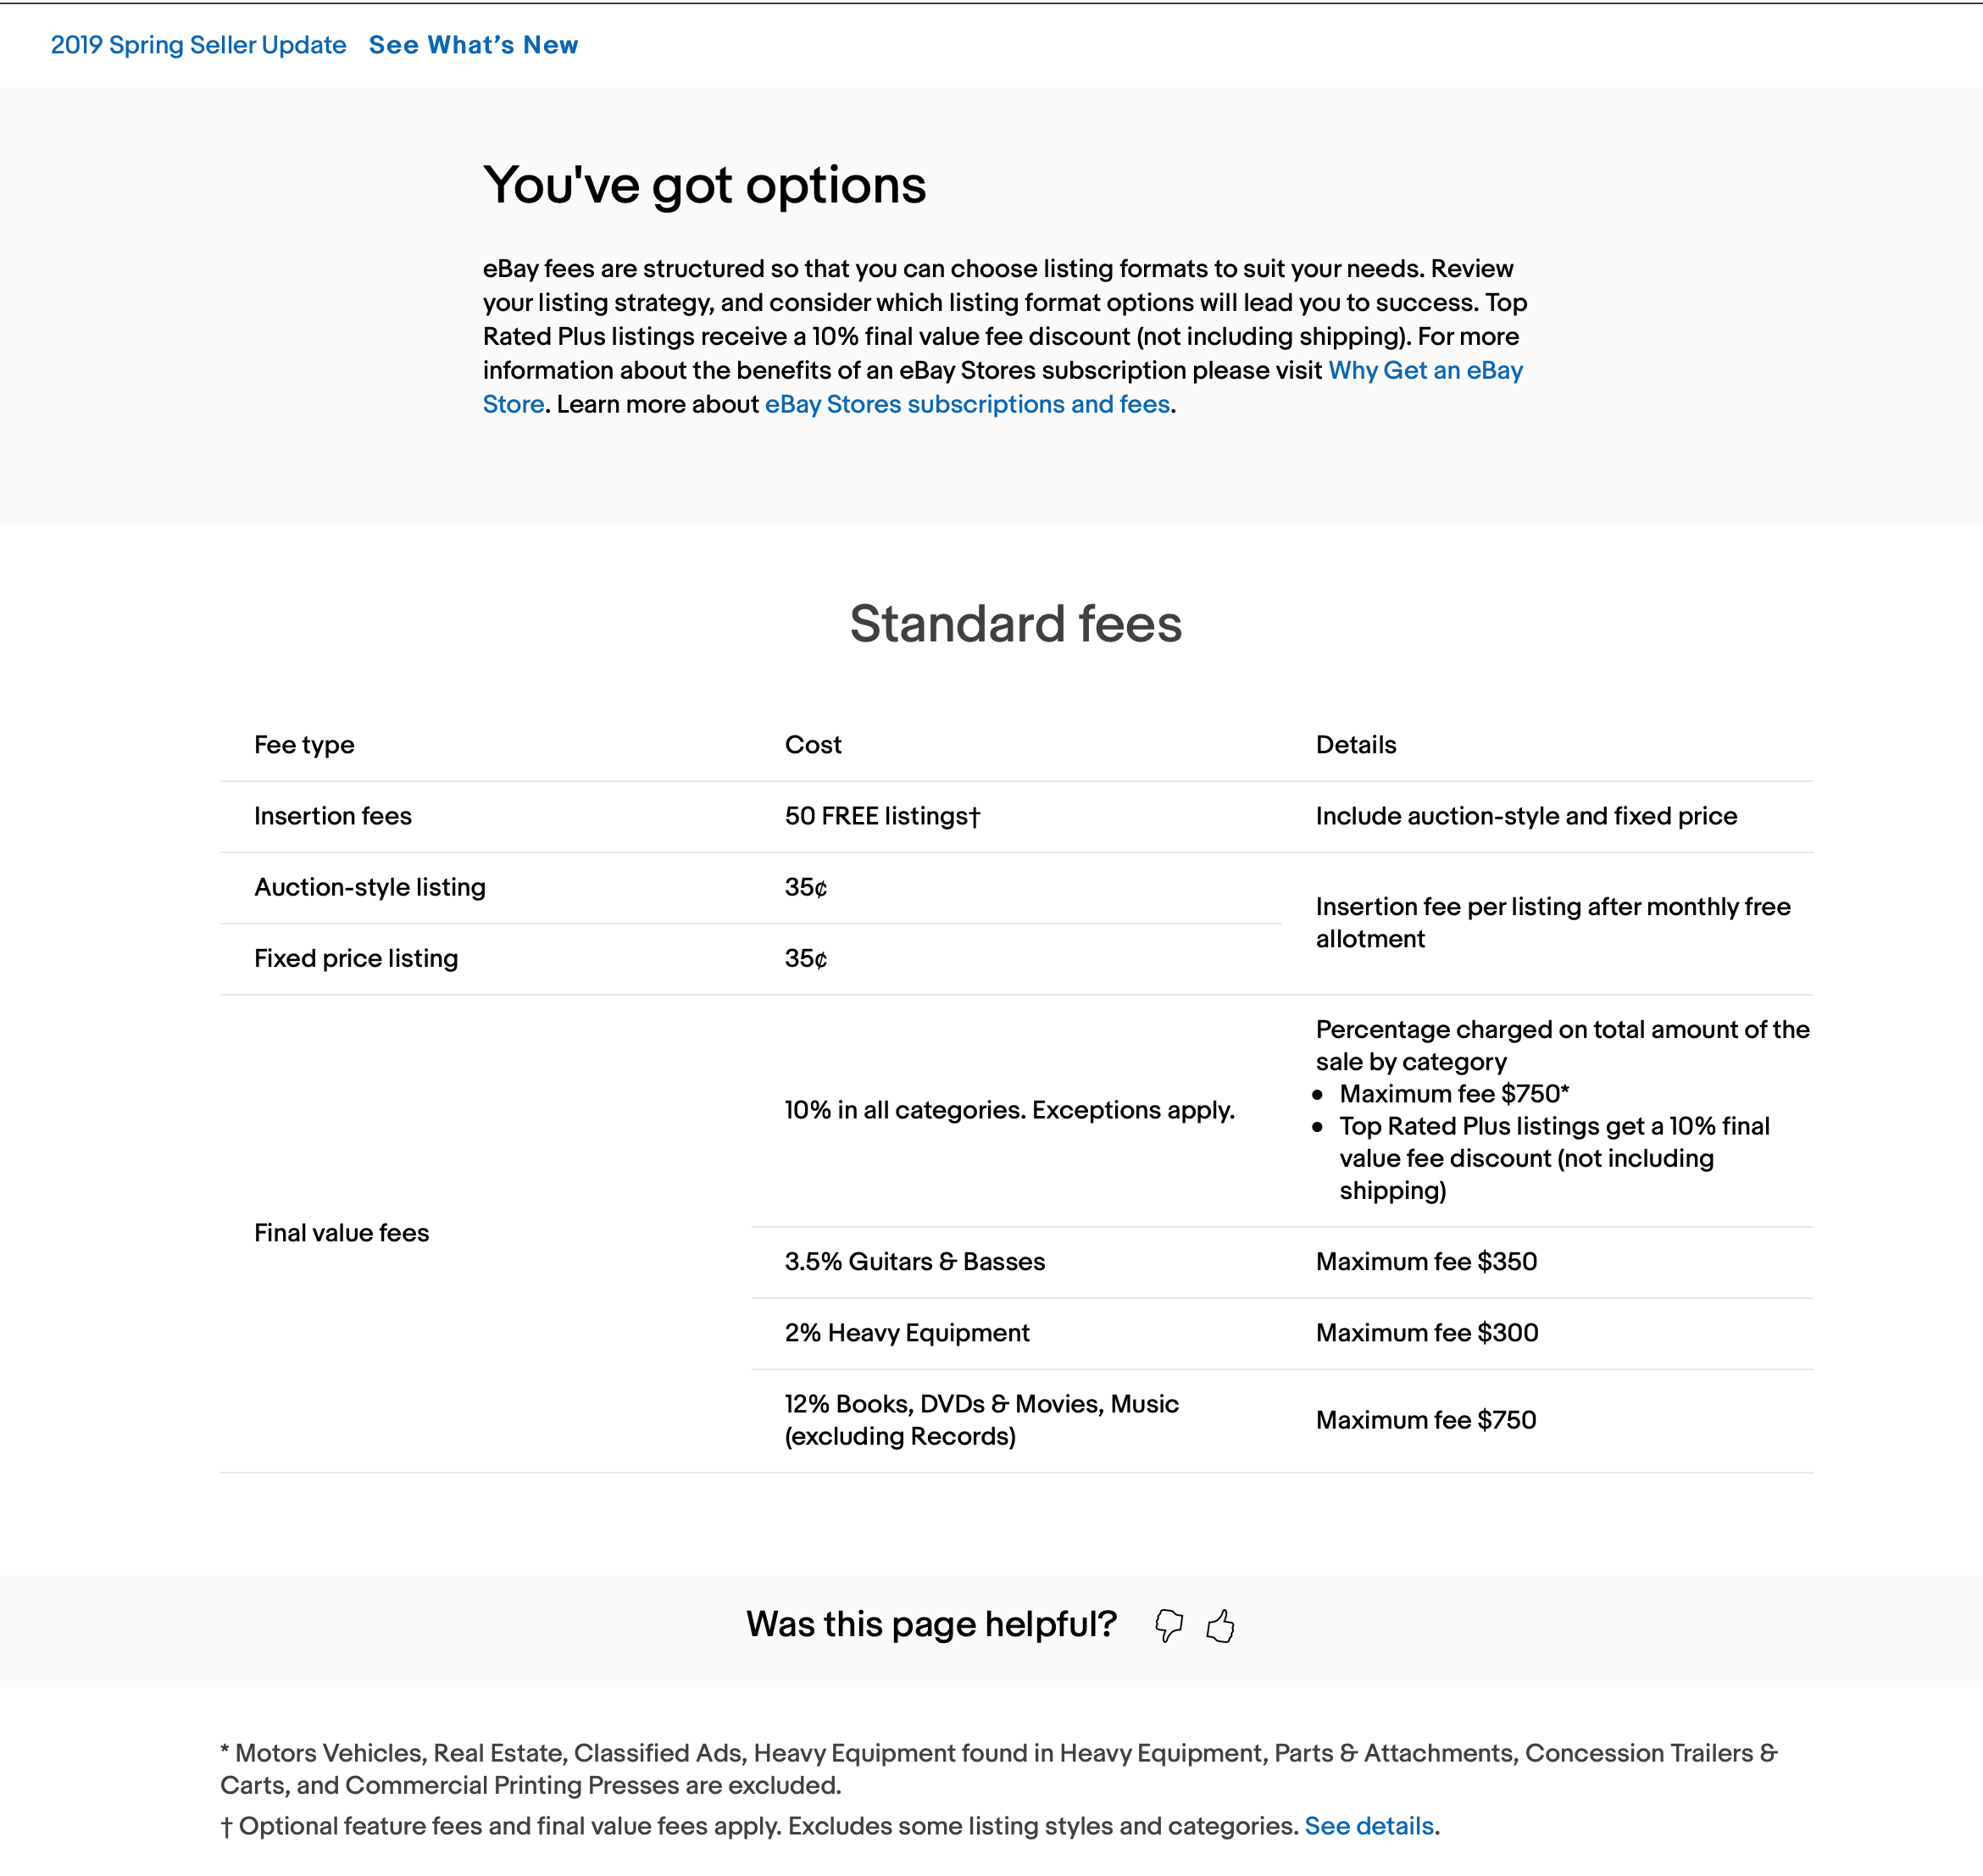The width and height of the screenshot is (1983, 1876).
Task: Click the thumbs up icon
Action: 1220,1625
